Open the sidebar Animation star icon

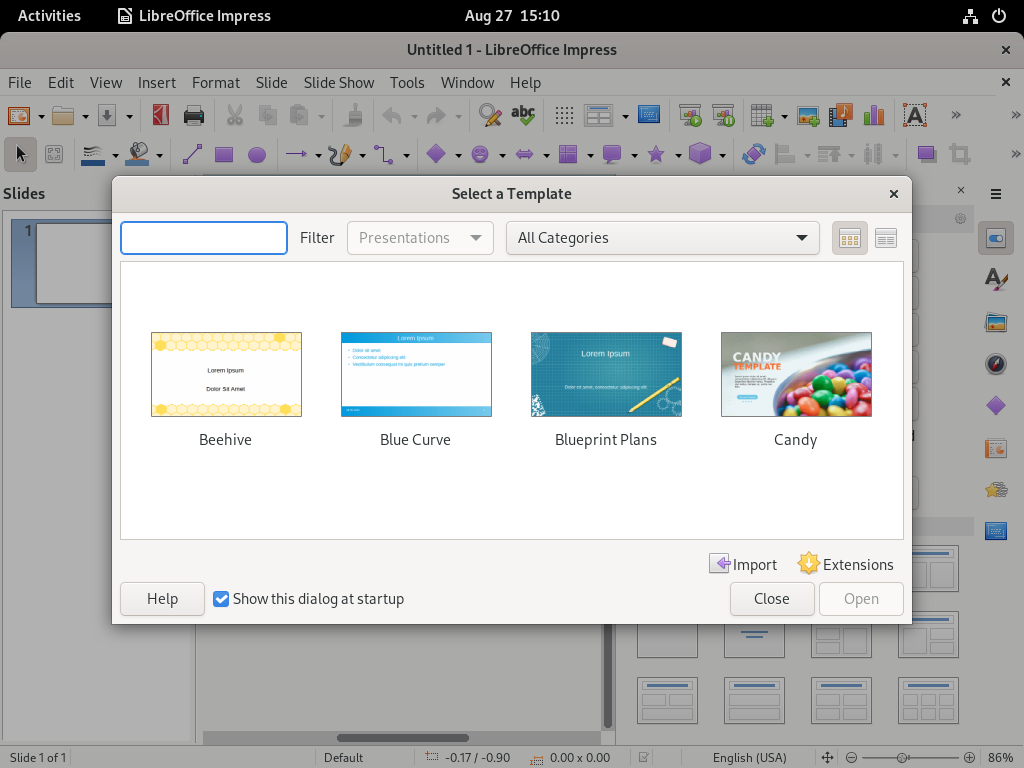point(995,490)
